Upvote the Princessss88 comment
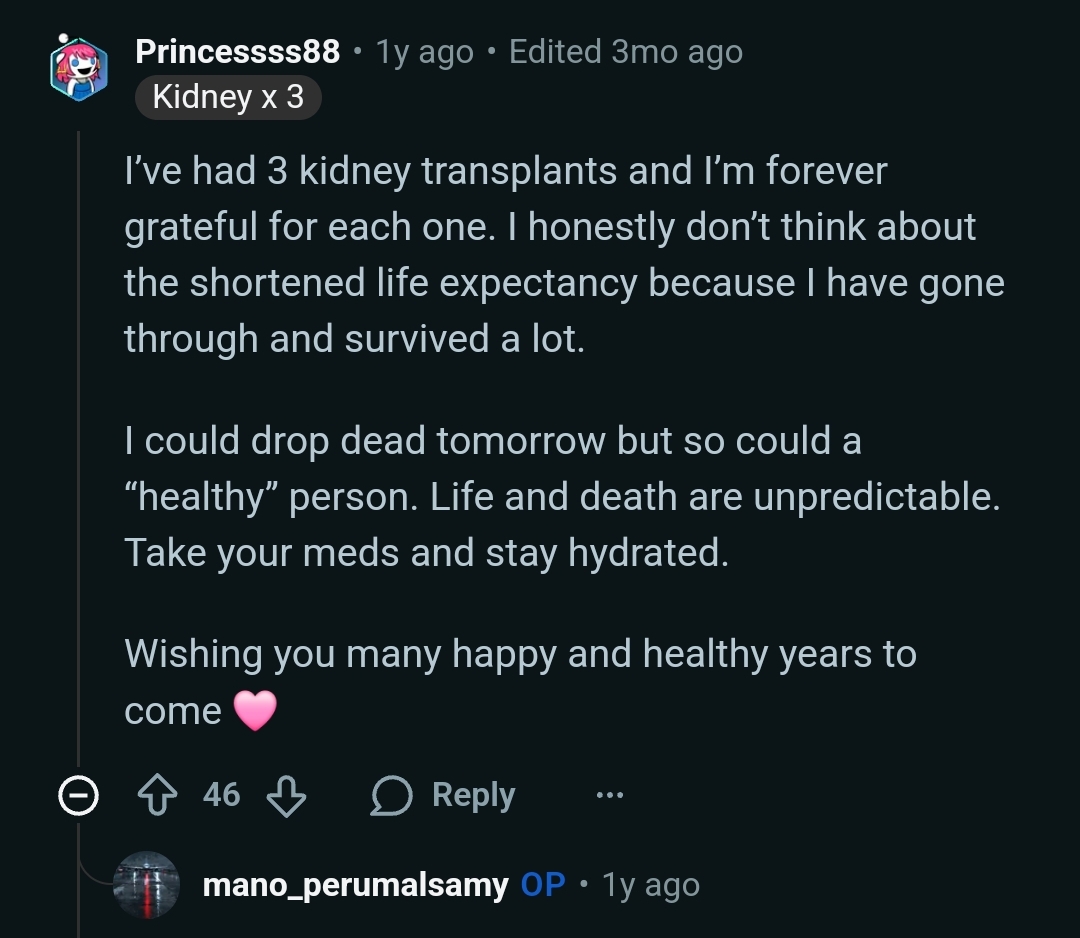 click(157, 796)
